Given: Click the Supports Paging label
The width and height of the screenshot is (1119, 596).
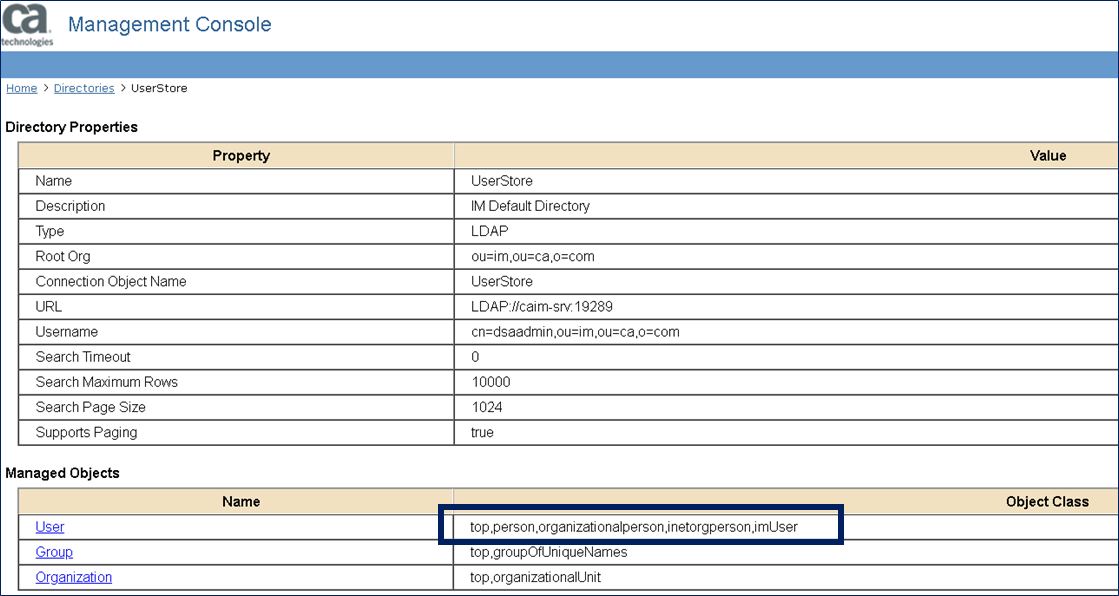Looking at the screenshot, I should pos(86,432).
